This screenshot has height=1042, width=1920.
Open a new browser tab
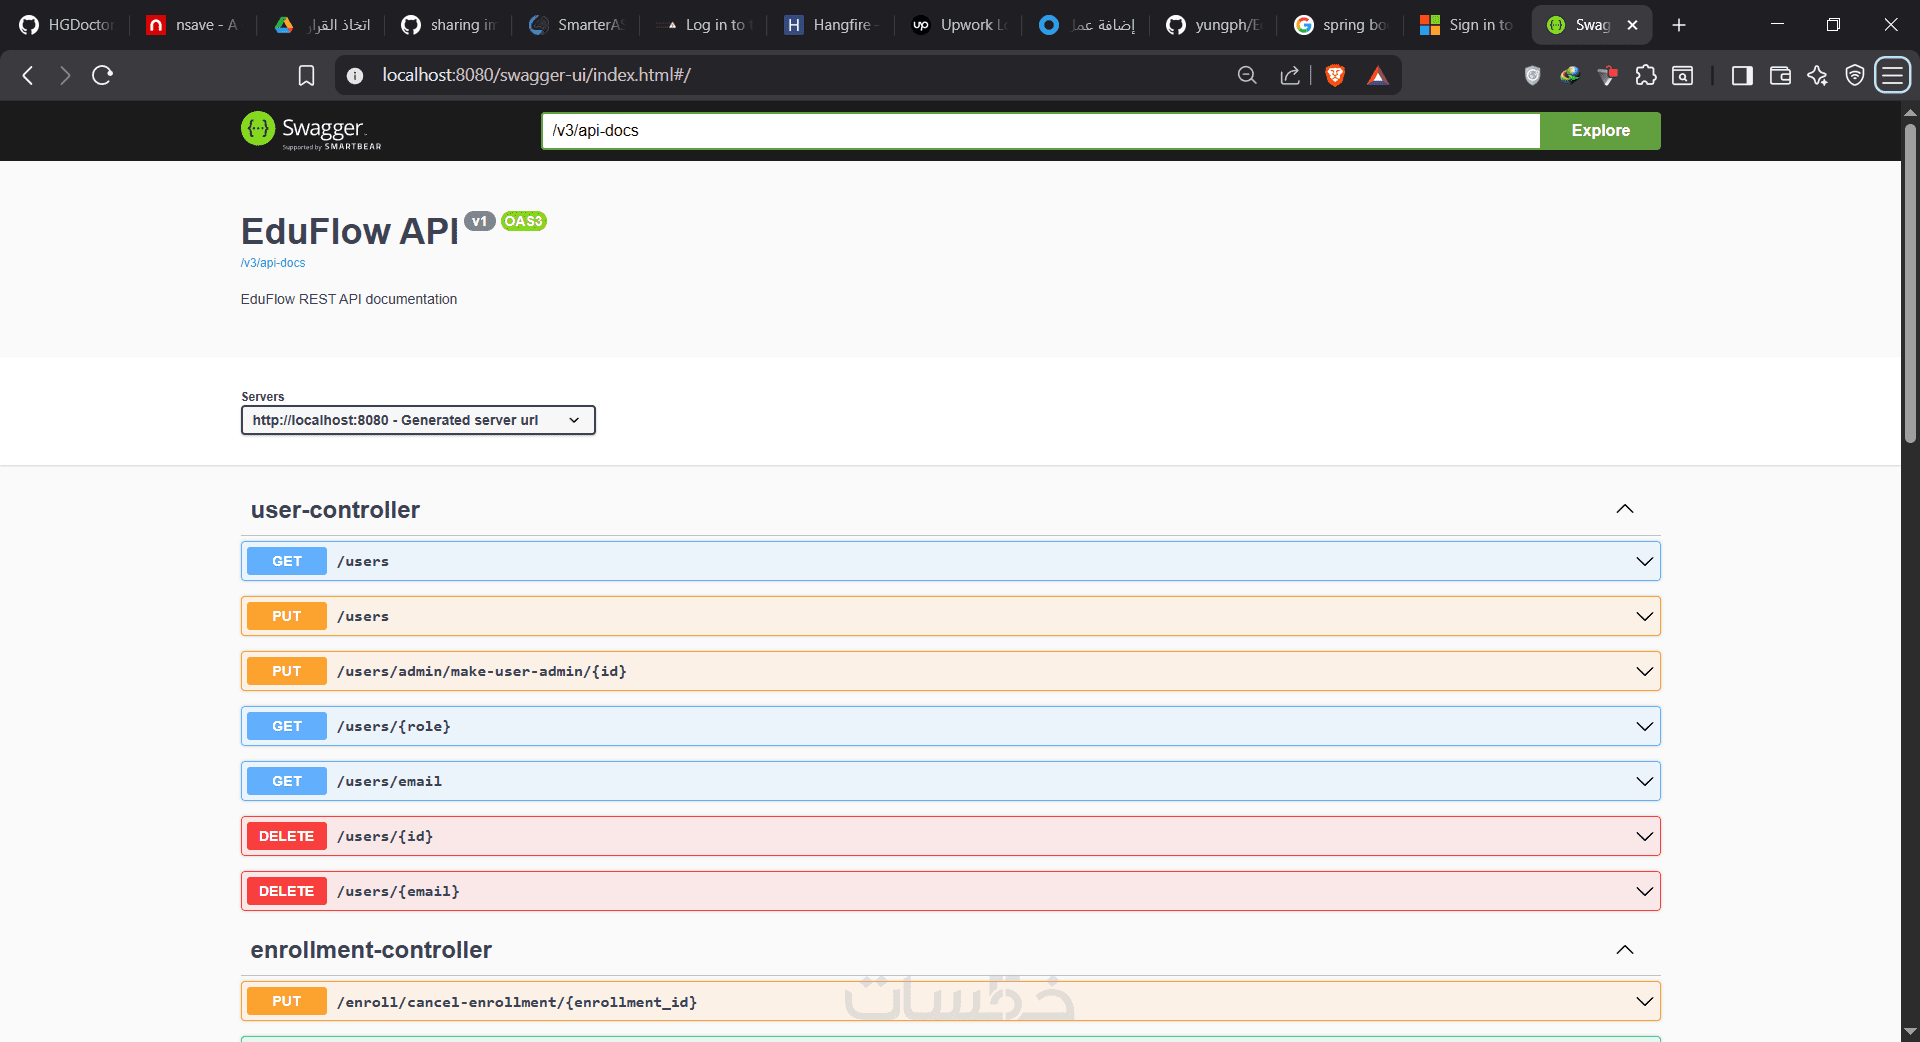(1679, 25)
